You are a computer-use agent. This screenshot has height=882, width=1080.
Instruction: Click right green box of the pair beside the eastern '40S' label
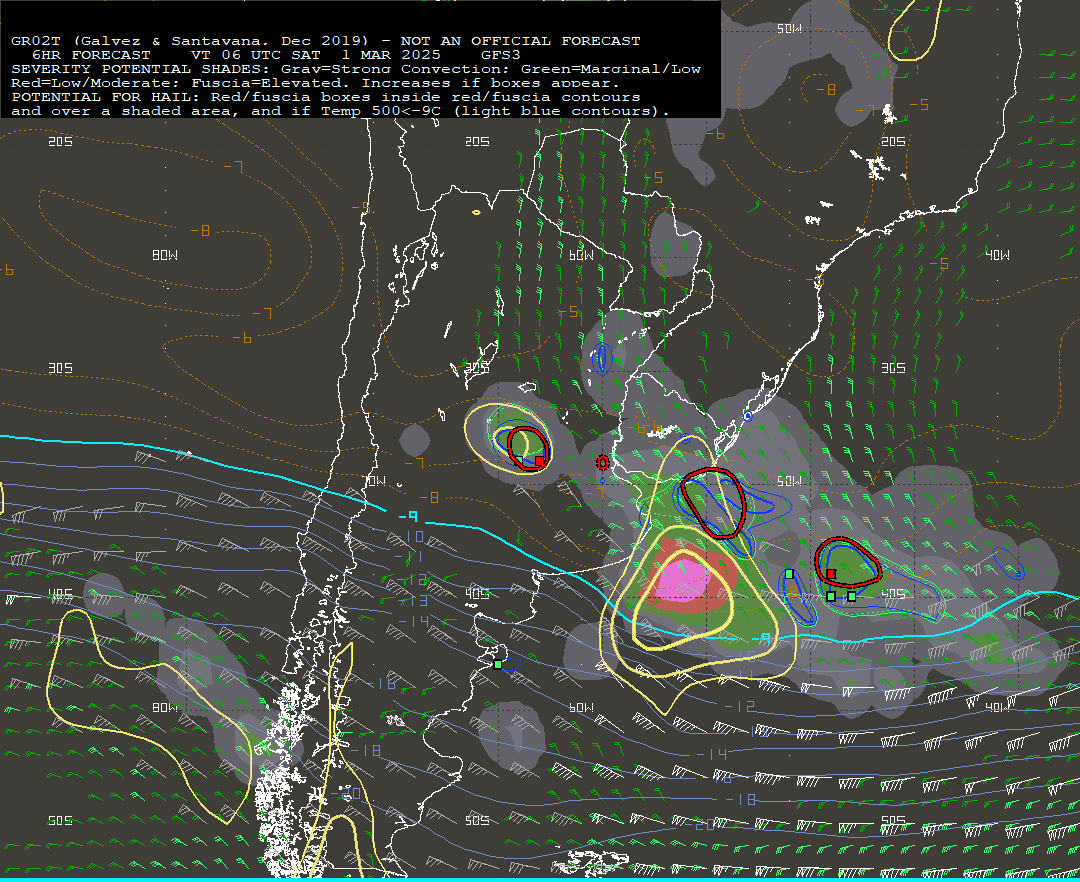pos(852,596)
